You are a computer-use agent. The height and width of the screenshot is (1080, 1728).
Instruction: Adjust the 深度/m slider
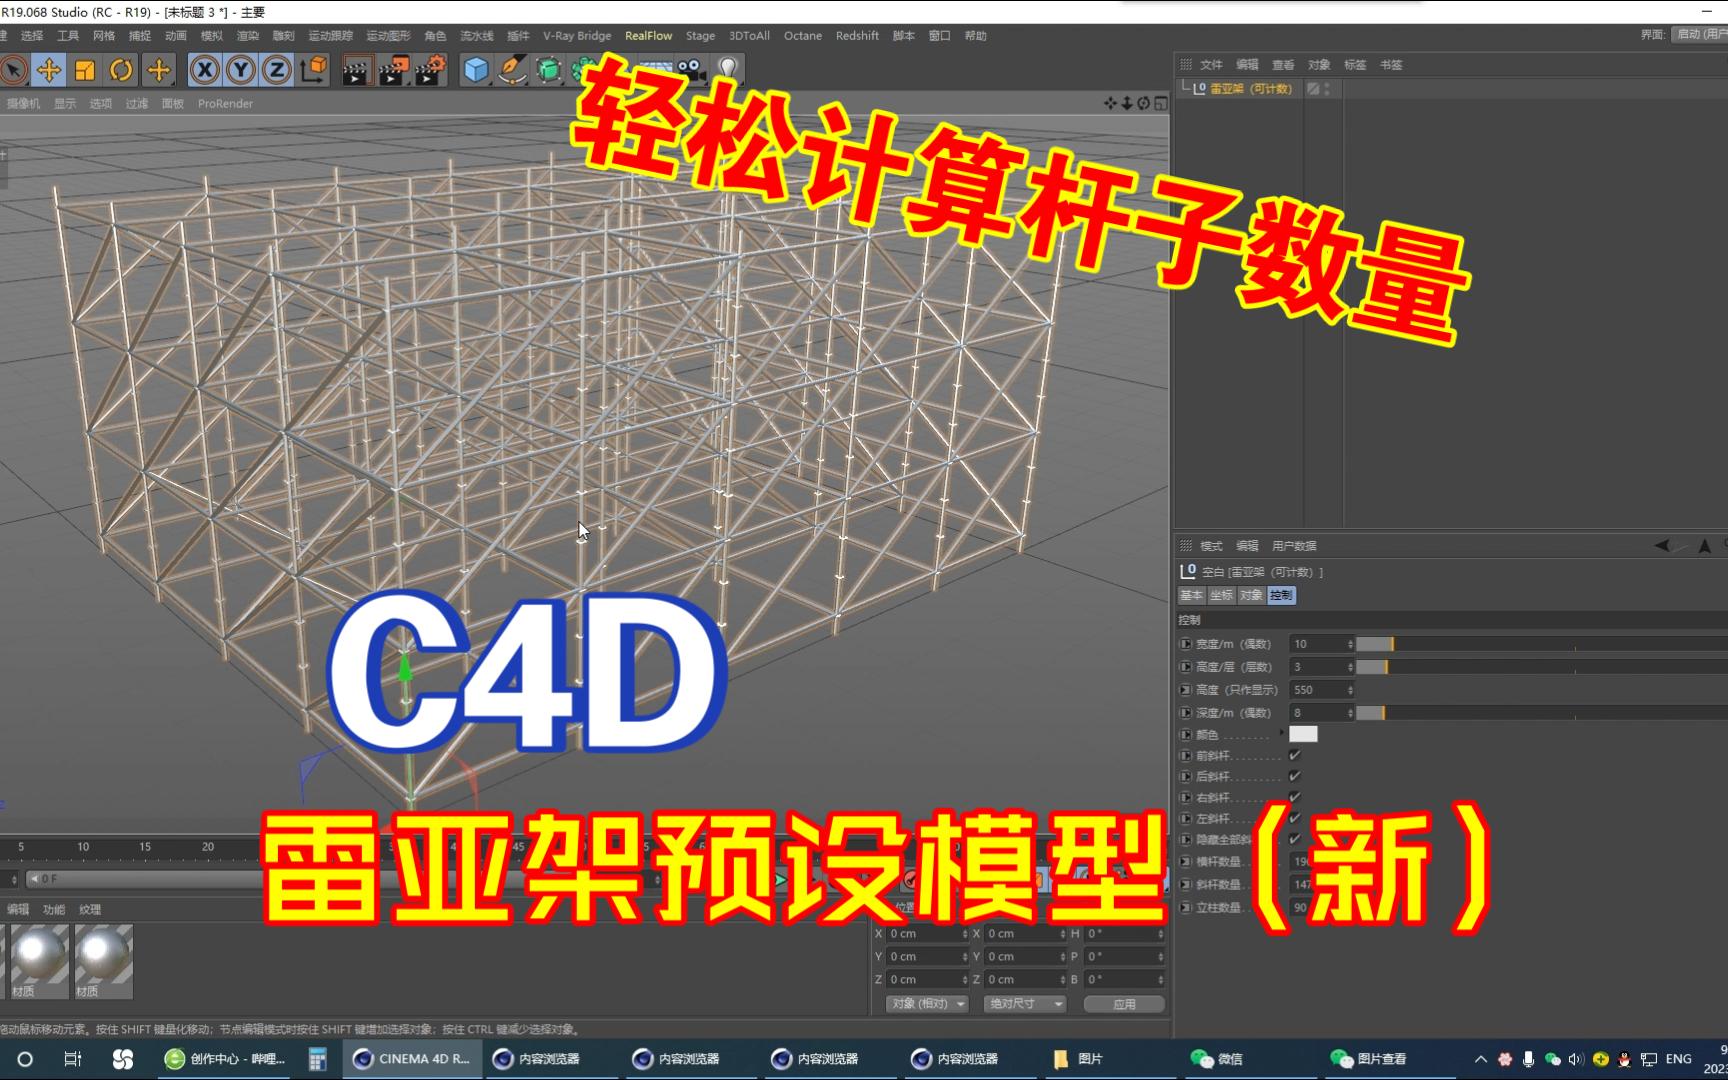[x=1541, y=713]
